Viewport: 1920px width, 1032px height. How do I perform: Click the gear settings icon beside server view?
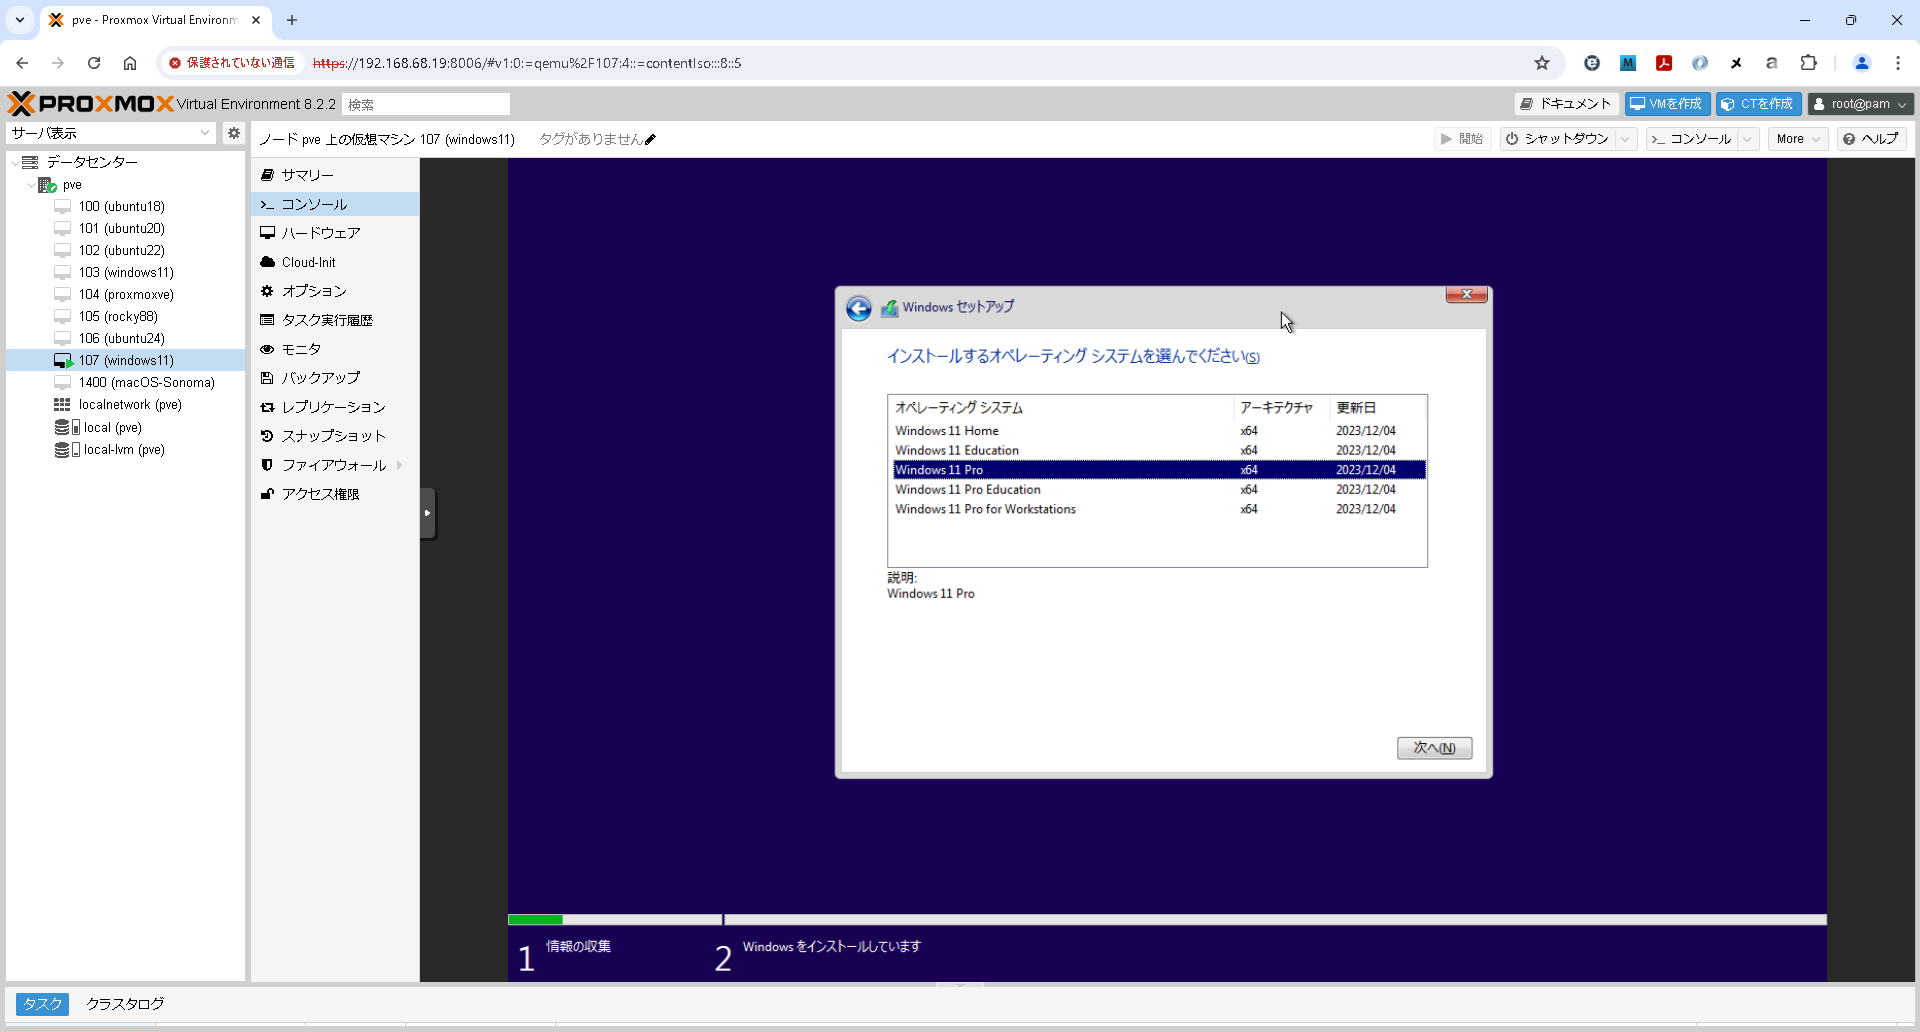pyautogui.click(x=233, y=133)
